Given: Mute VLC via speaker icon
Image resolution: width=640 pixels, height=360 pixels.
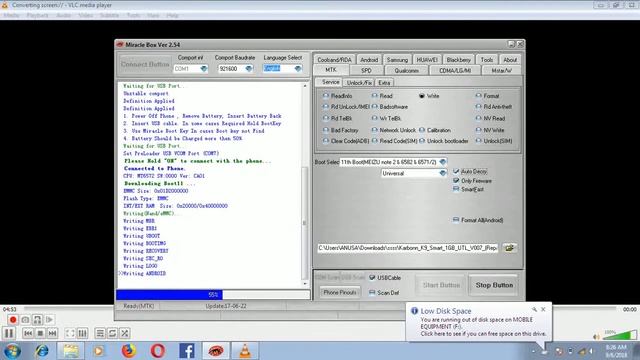Looking at the screenshot, I should coord(596,337).
